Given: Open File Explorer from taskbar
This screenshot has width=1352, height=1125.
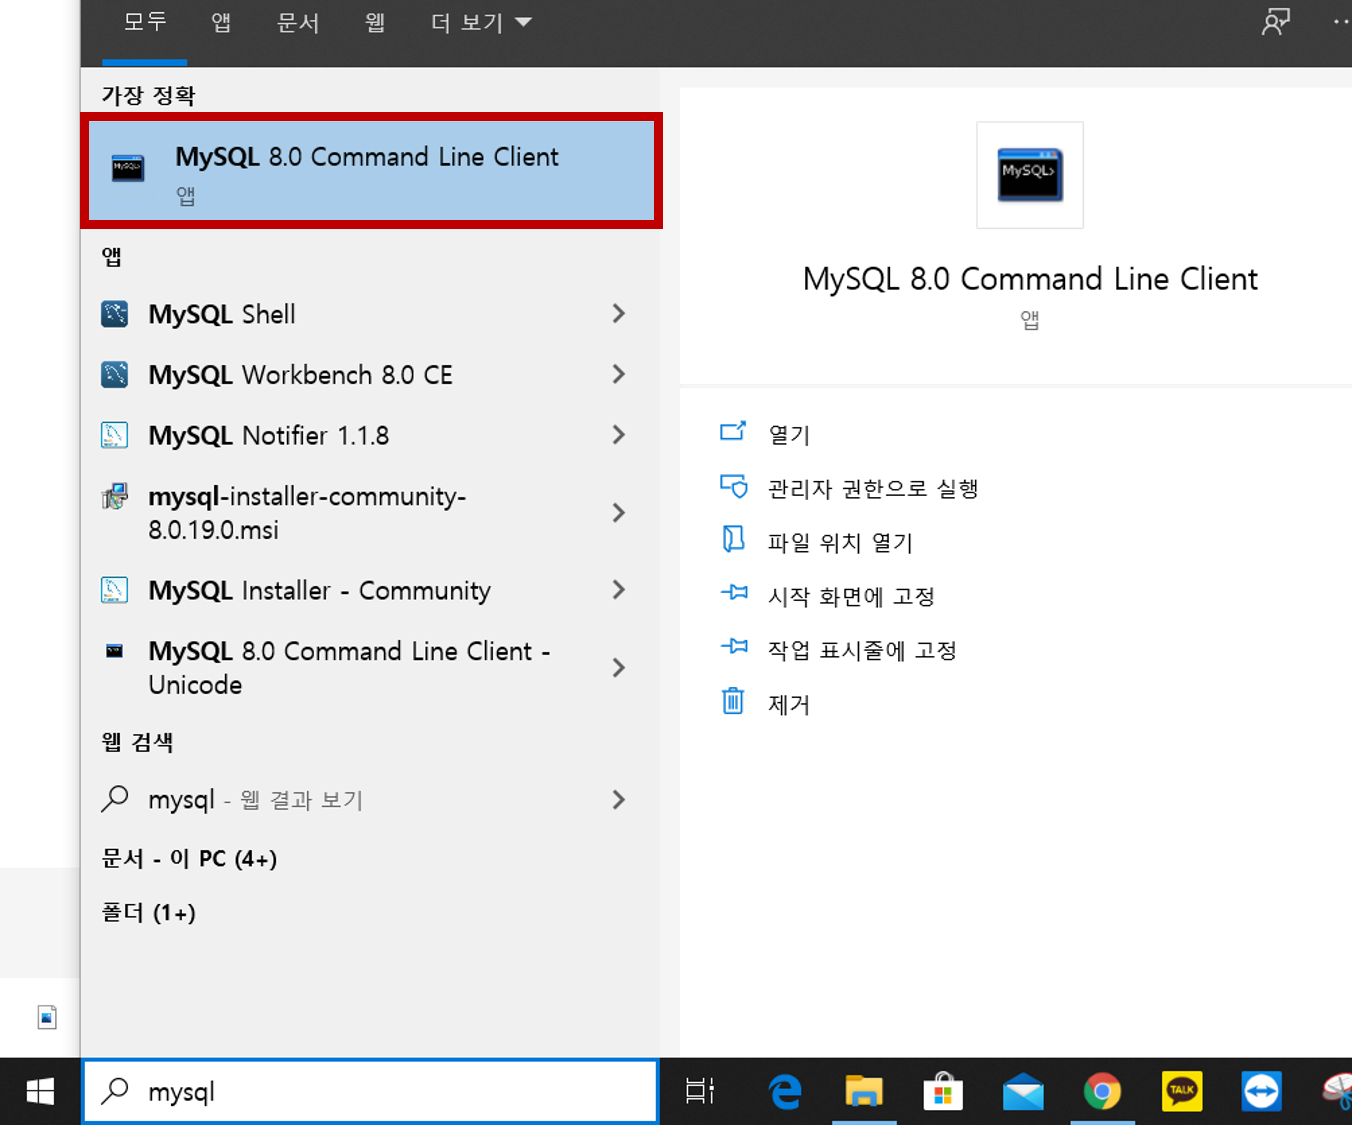Looking at the screenshot, I should 864,1091.
